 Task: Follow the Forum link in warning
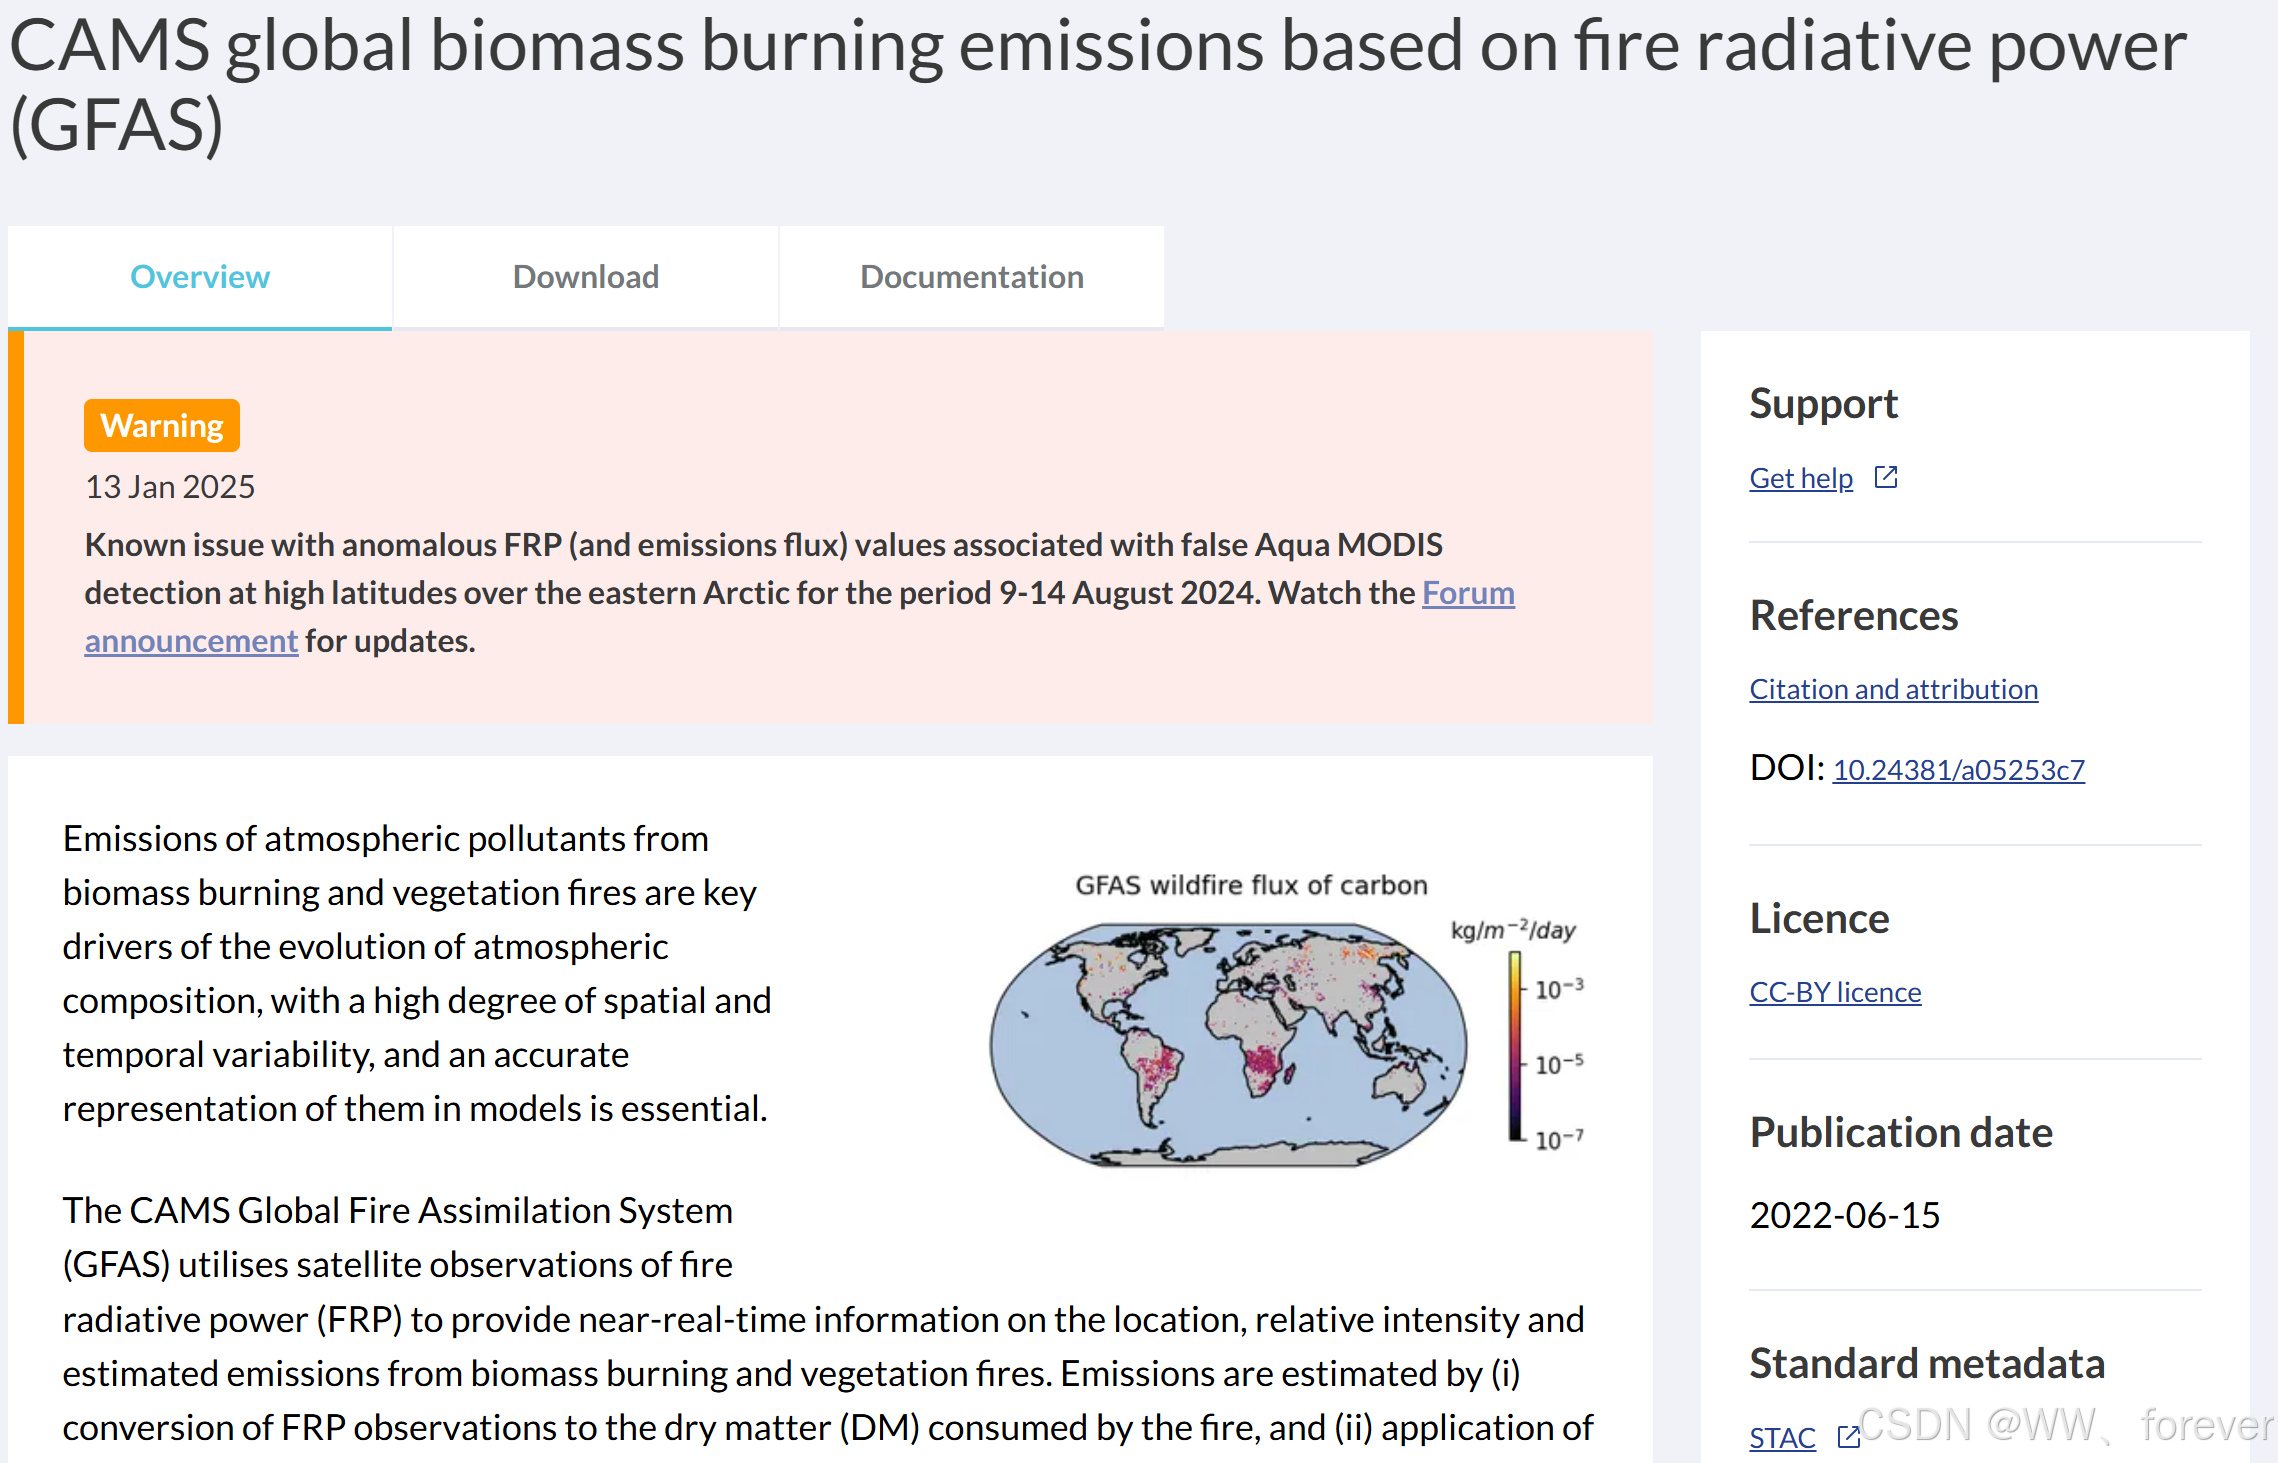(1468, 593)
